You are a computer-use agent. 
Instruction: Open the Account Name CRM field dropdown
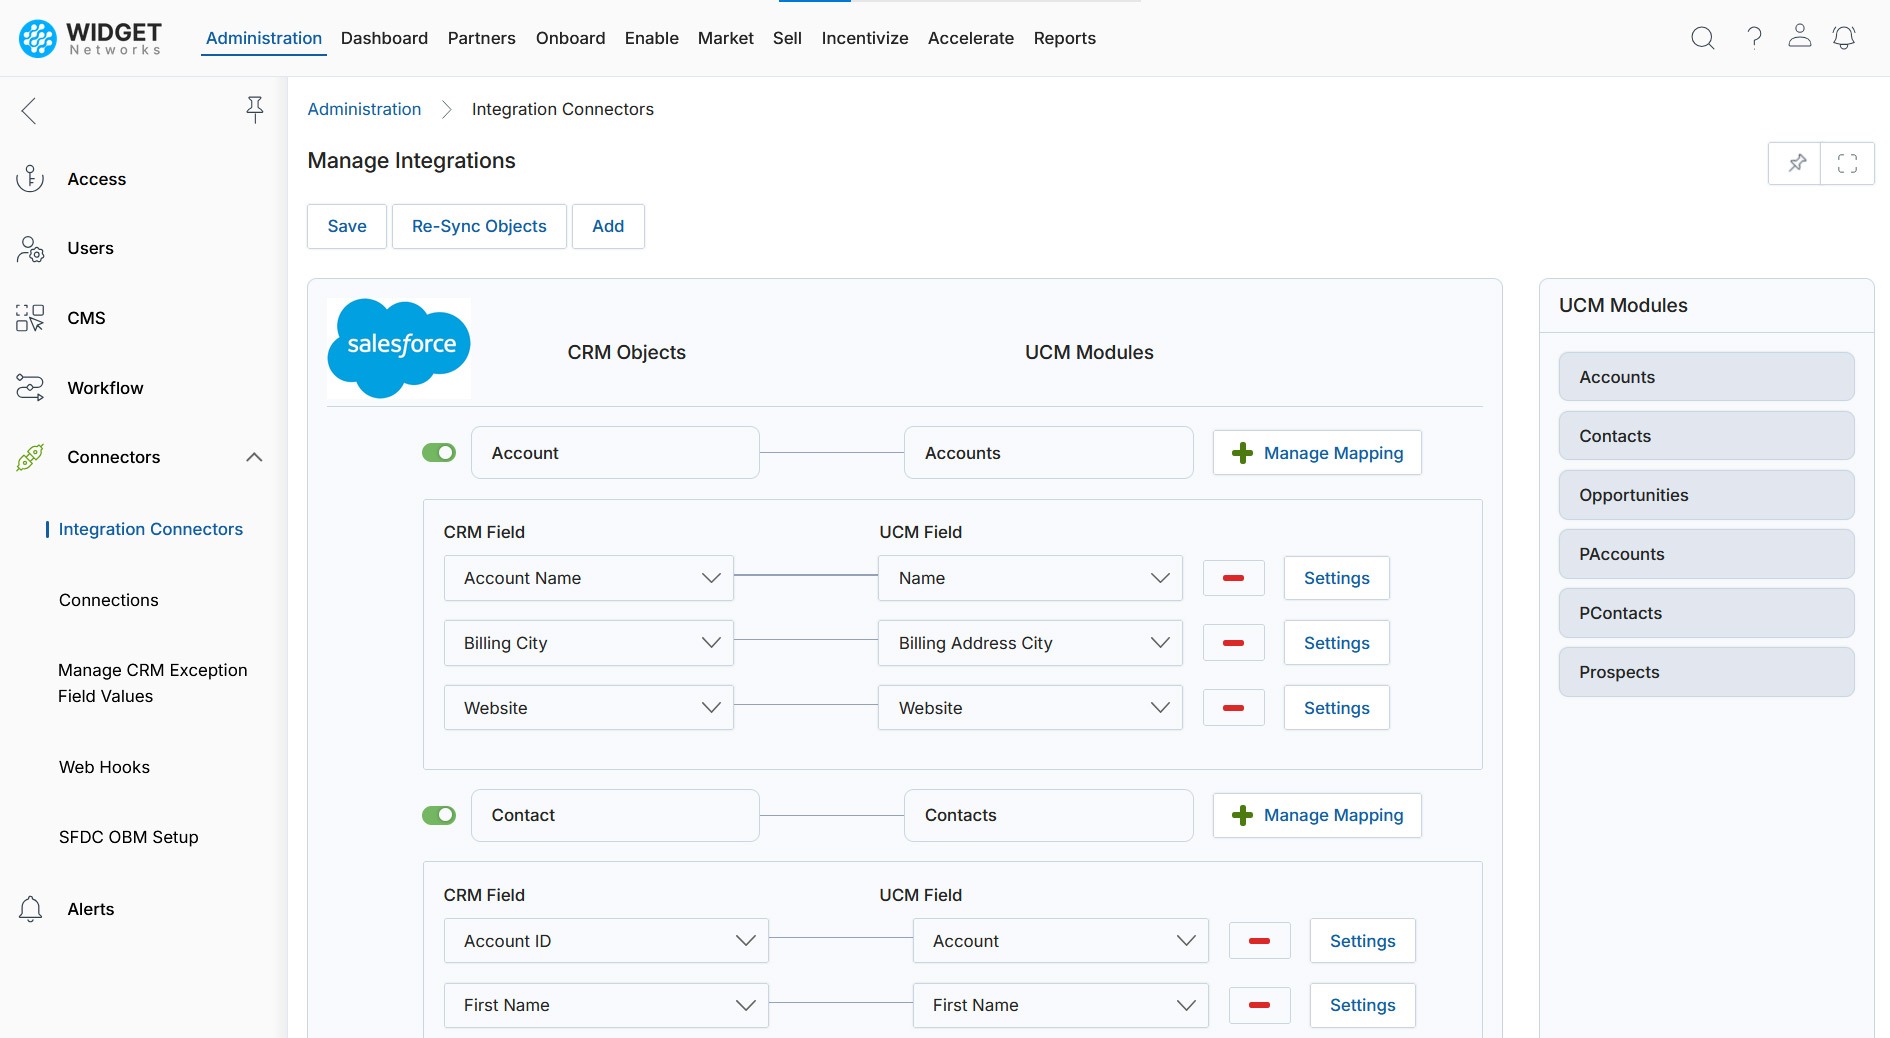point(589,578)
